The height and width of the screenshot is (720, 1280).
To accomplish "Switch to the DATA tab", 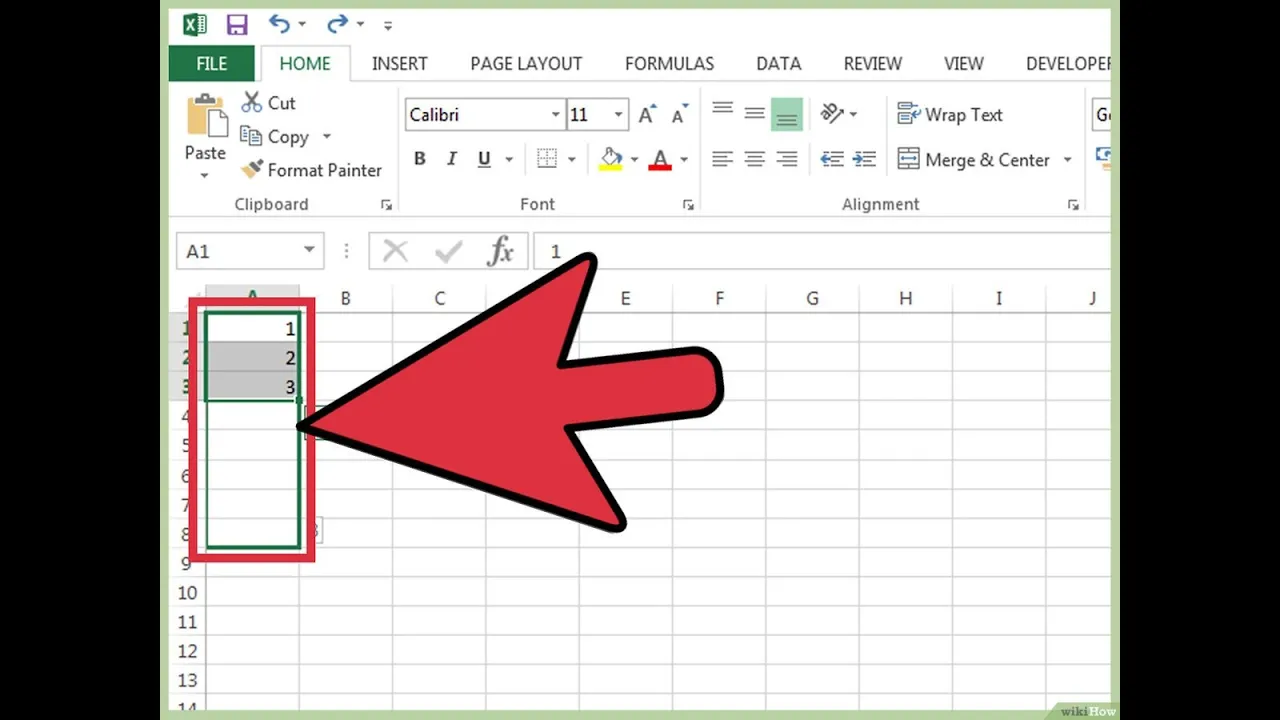I will click(778, 63).
